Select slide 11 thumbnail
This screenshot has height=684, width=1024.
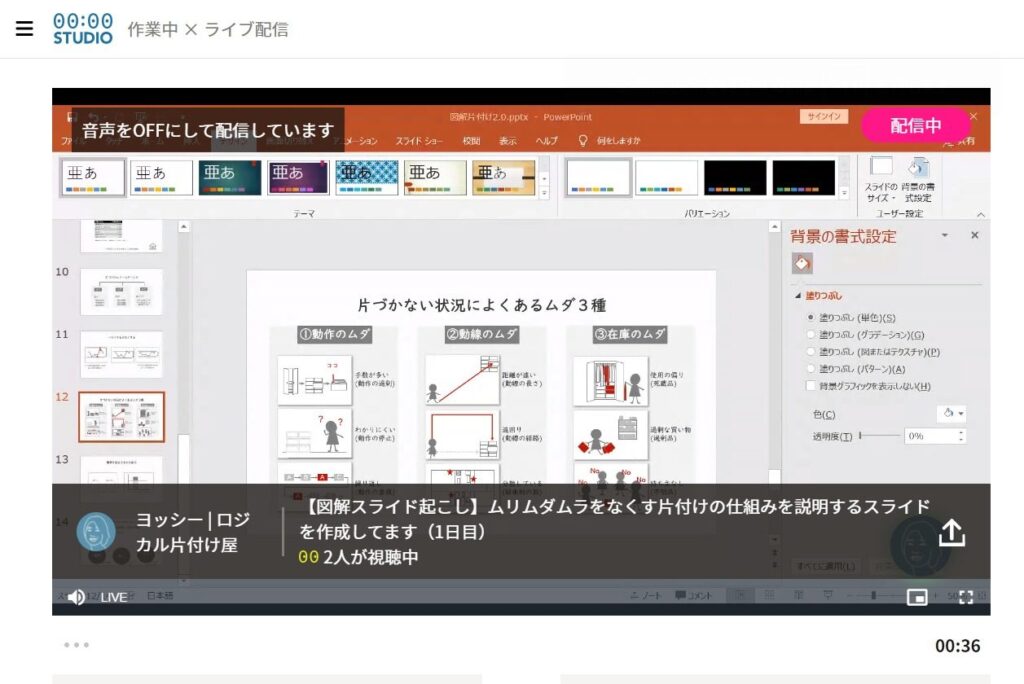point(121,354)
